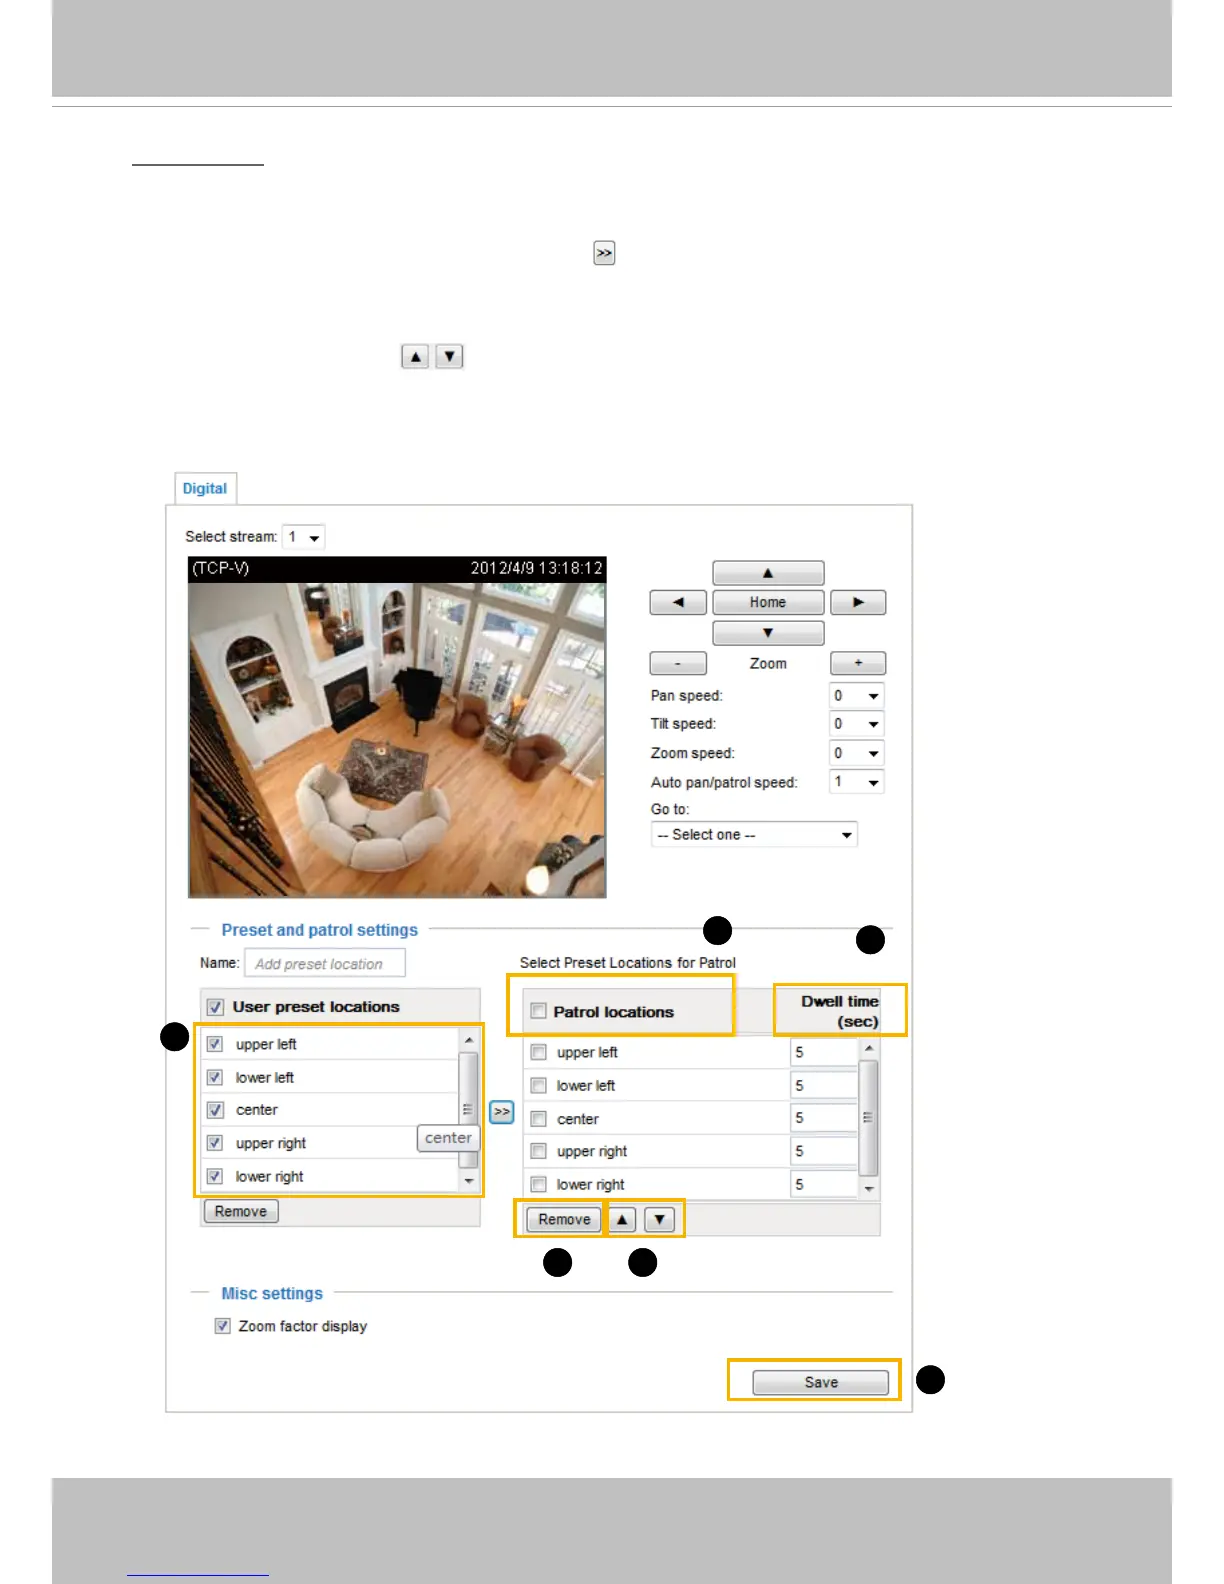Move patrol location up in list
Viewport: 1224px width, 1584px height.
click(x=622, y=1220)
